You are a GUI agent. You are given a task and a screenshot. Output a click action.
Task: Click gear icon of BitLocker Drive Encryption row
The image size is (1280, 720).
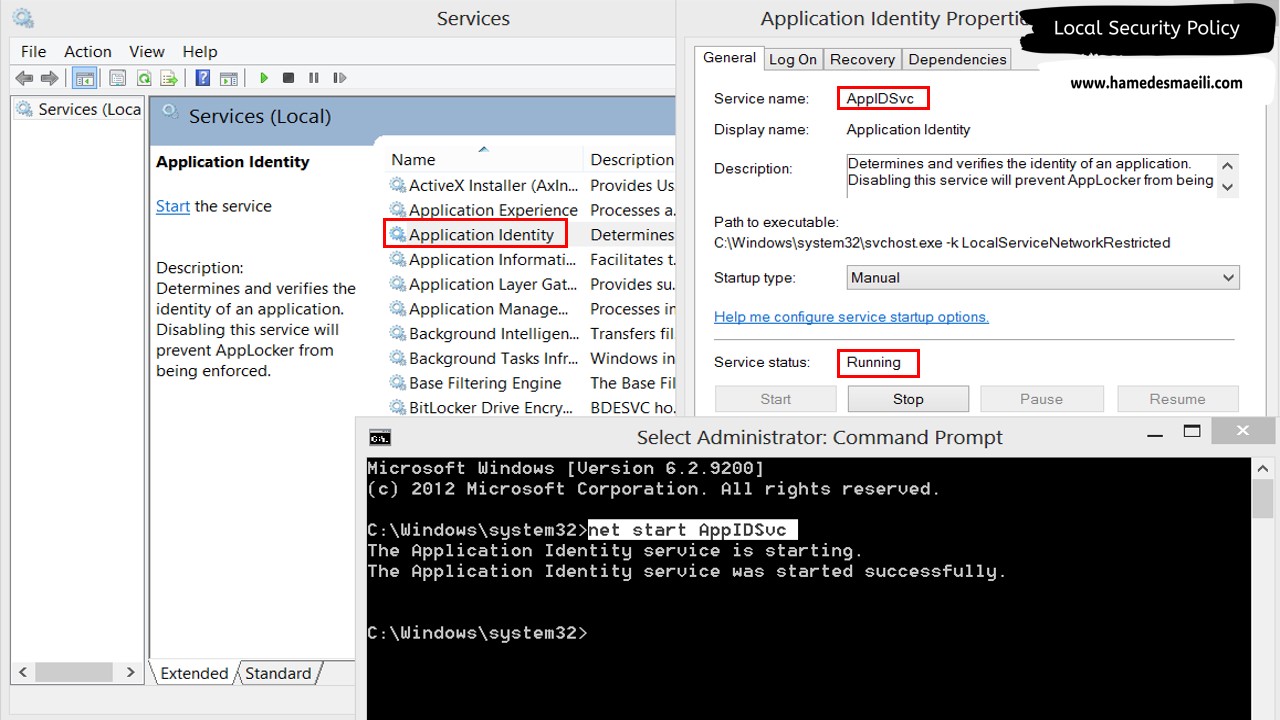[397, 408]
